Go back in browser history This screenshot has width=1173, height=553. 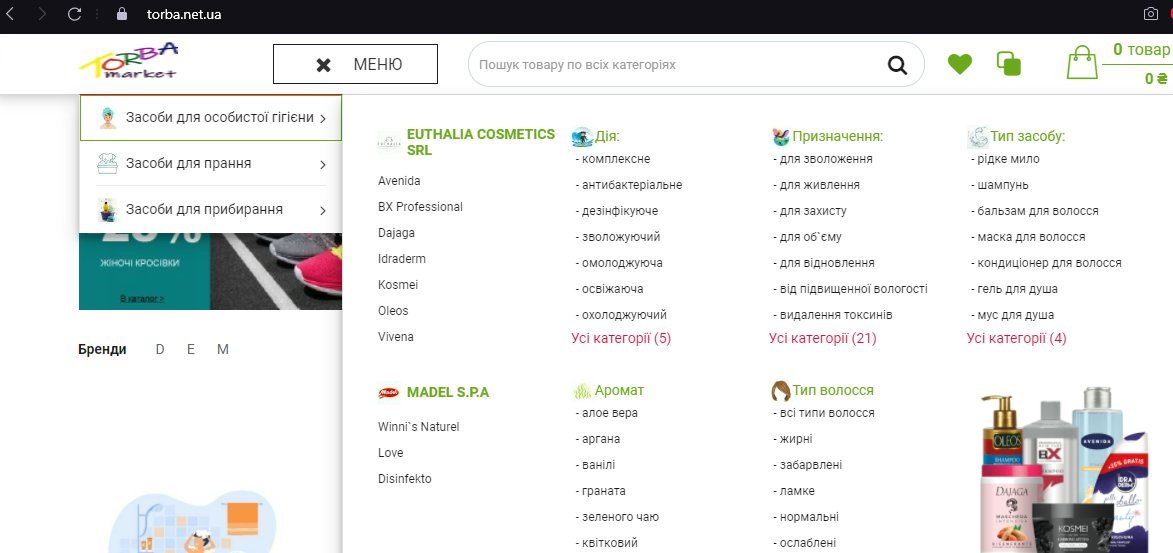[10, 13]
